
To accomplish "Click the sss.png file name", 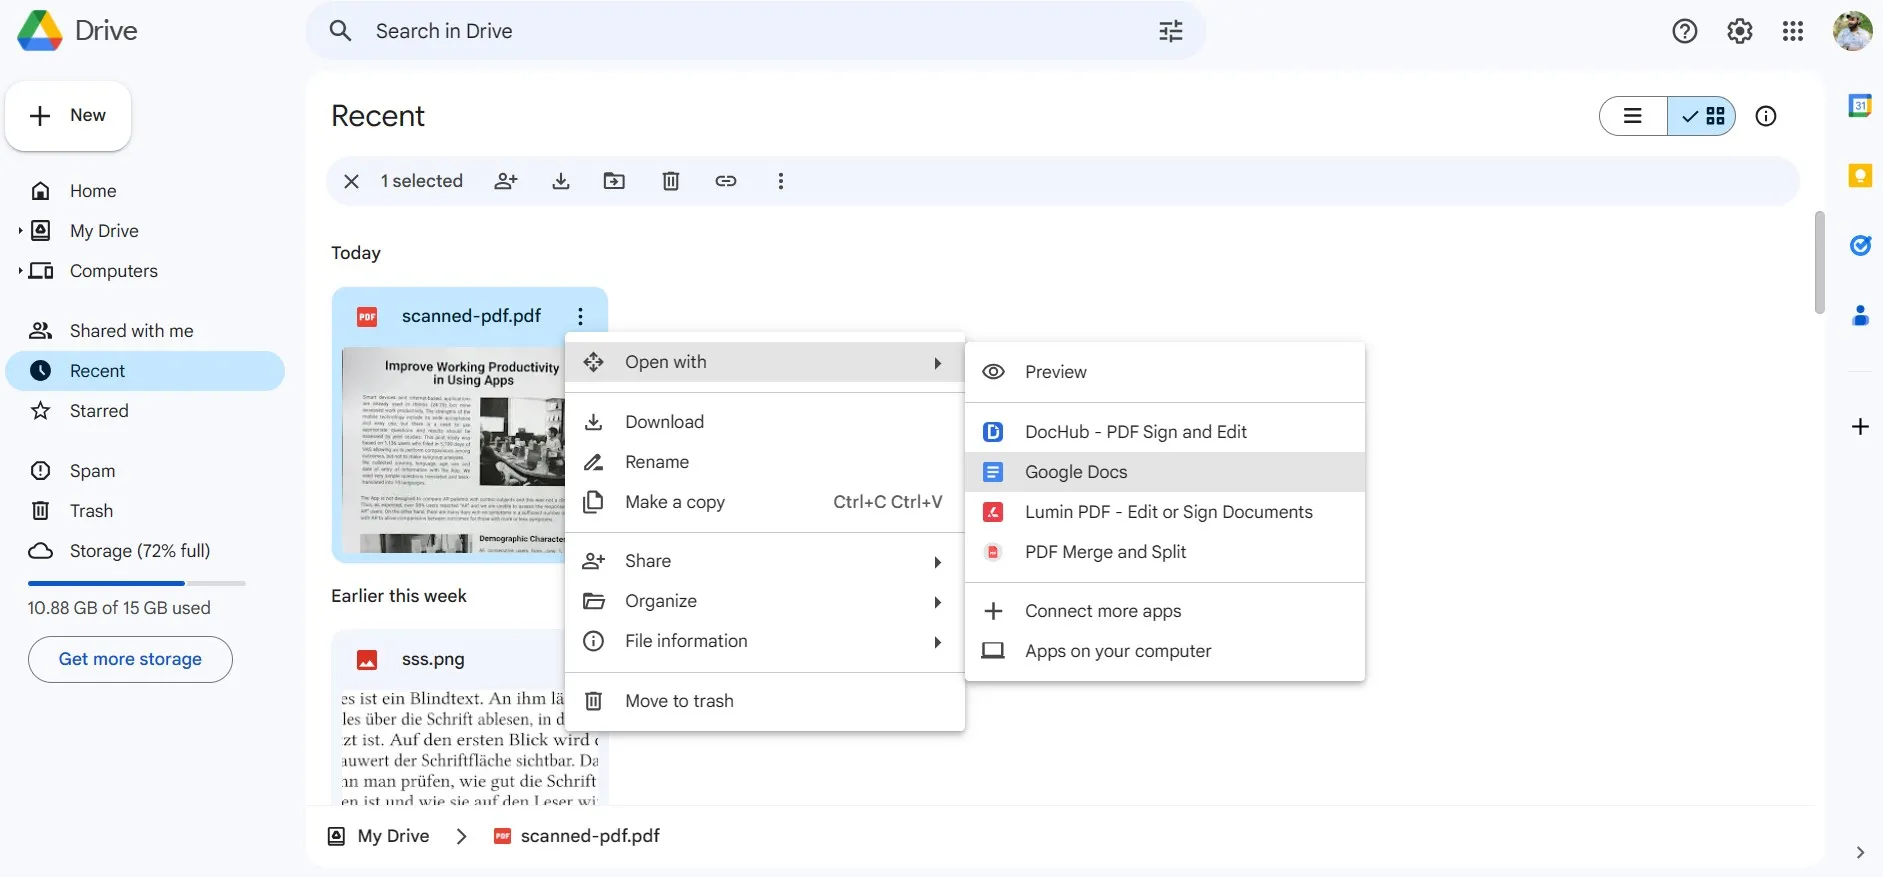I will [x=433, y=660].
